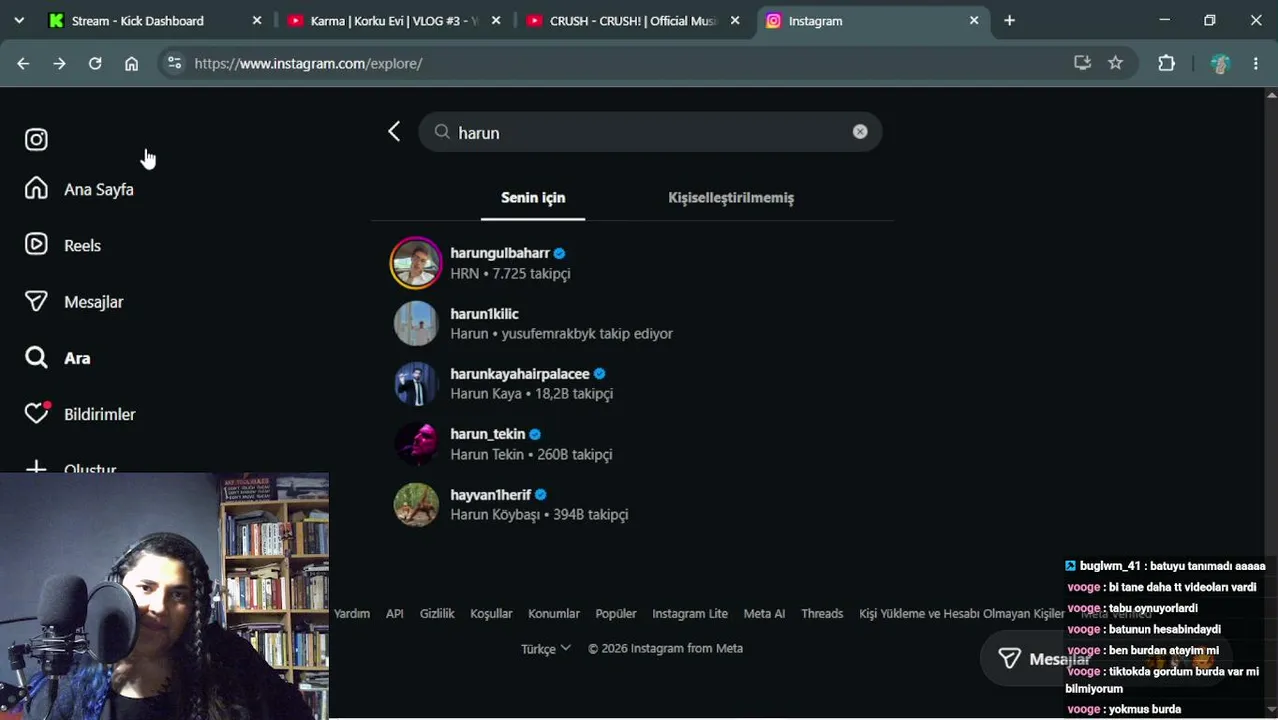Viewport: 1278px width, 720px height.
Task: Clear the harun search text
Action: 860,131
